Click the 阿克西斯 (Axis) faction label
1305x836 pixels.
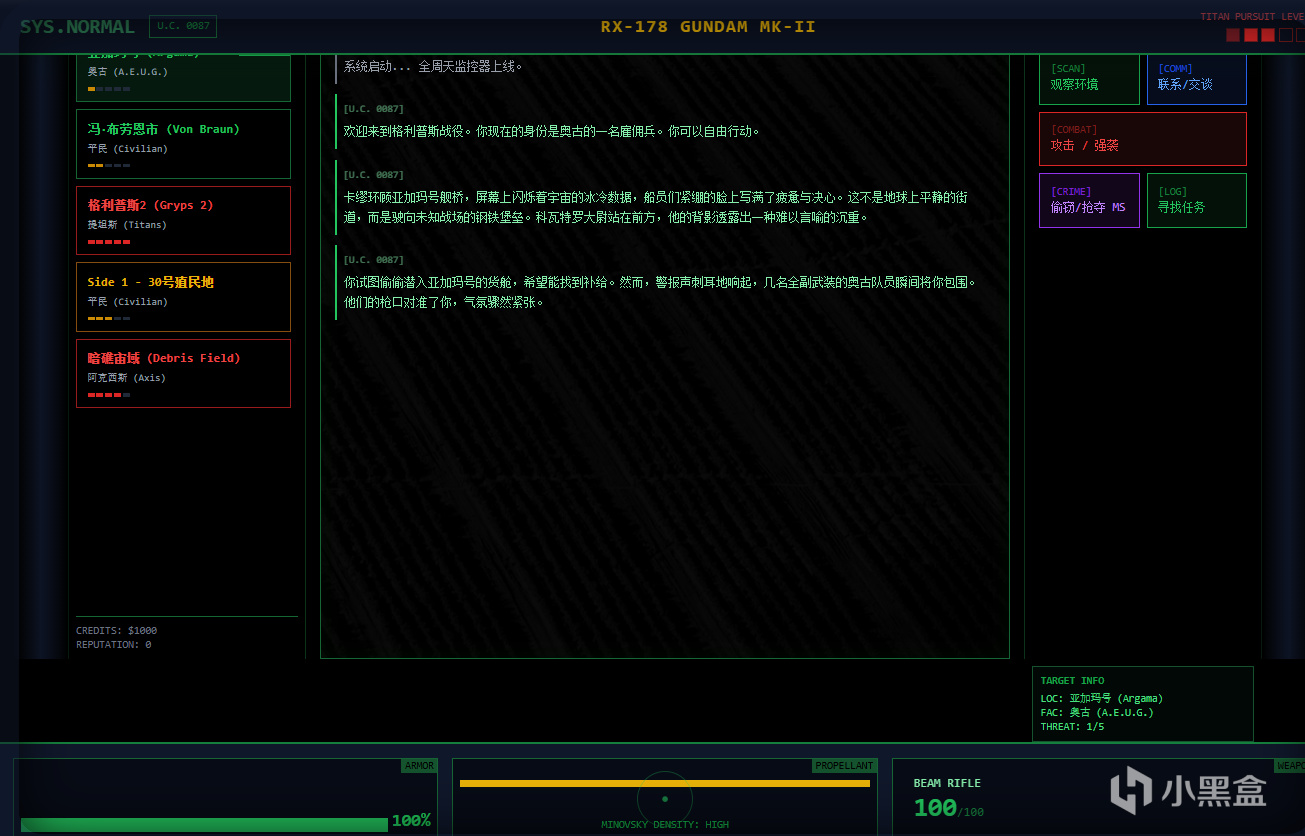click(x=127, y=378)
